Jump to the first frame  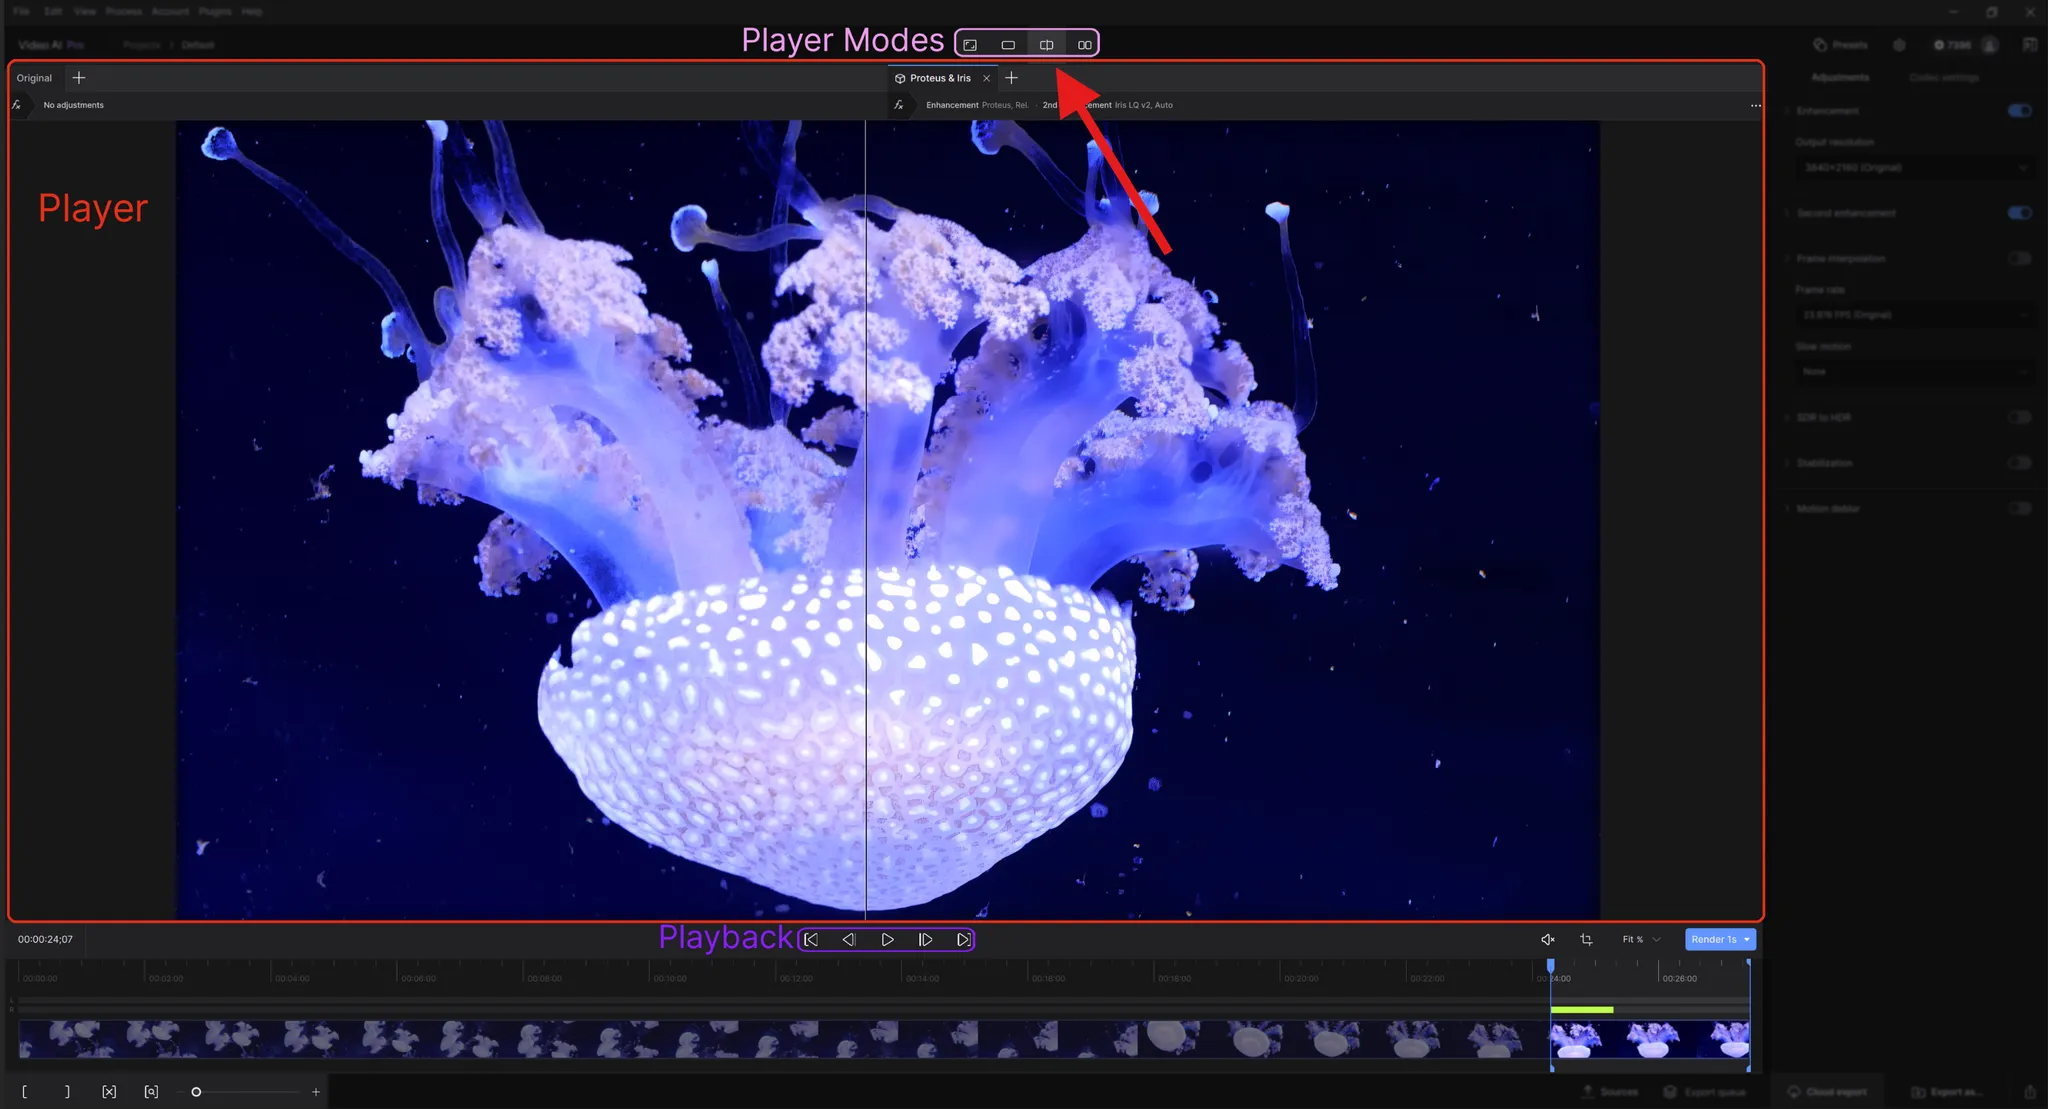pyautogui.click(x=811, y=940)
